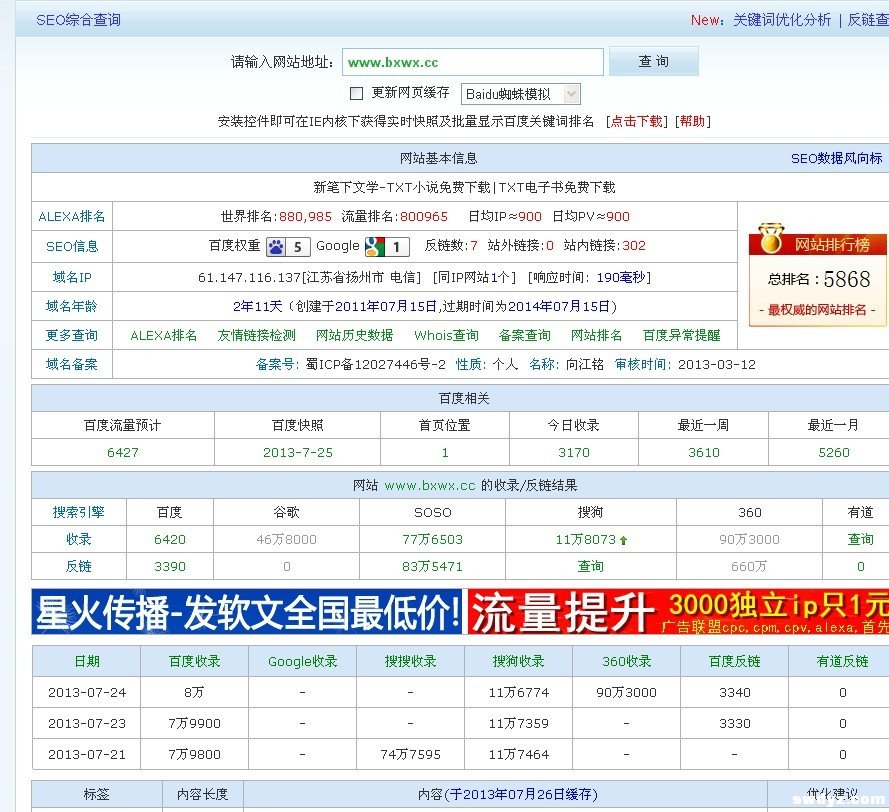Viewport: 889px width, 812px height.
Task: Select the ALEXA排名 query link
Action: pos(164,336)
